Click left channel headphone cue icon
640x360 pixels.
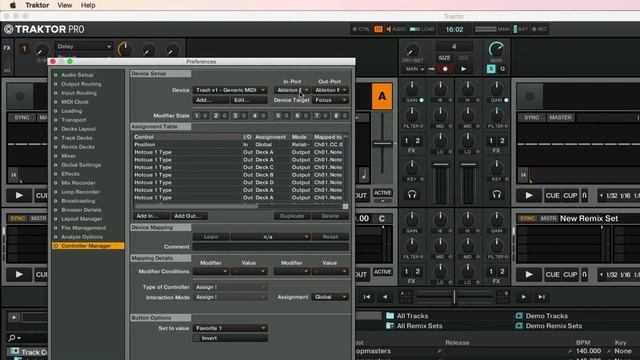[x=412, y=195]
